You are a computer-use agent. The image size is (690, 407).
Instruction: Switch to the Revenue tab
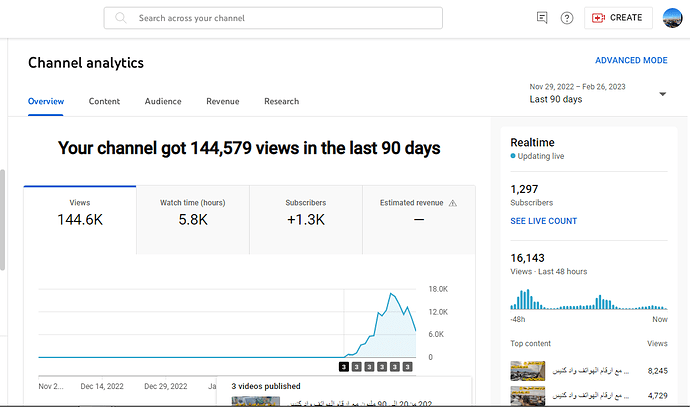223,101
